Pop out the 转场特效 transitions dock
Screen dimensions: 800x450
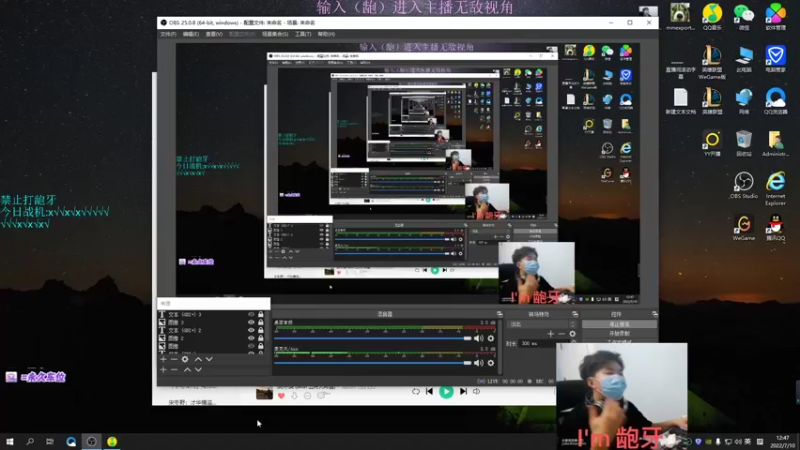click(575, 314)
